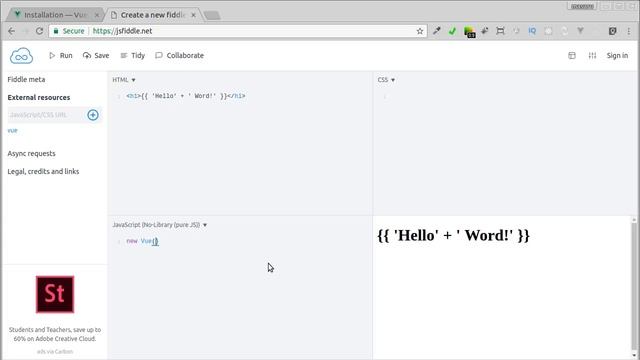This screenshot has width=640, height=360.
Task: Go back in browser history
Action: point(11,31)
